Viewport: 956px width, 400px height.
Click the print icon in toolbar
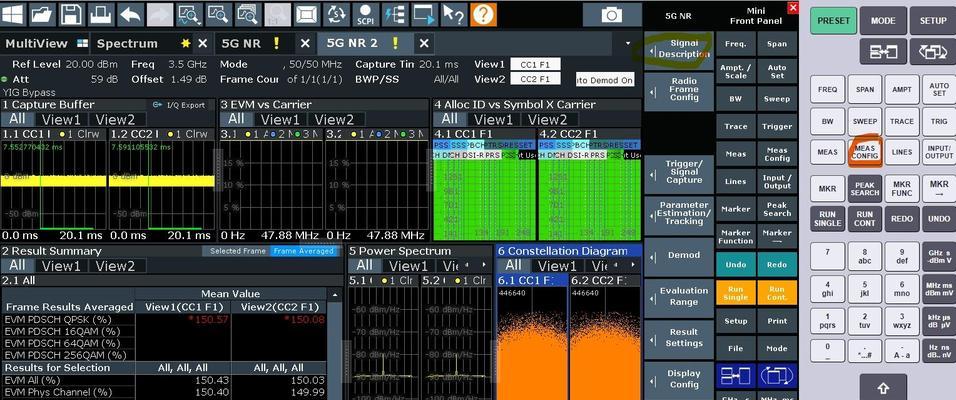point(101,14)
